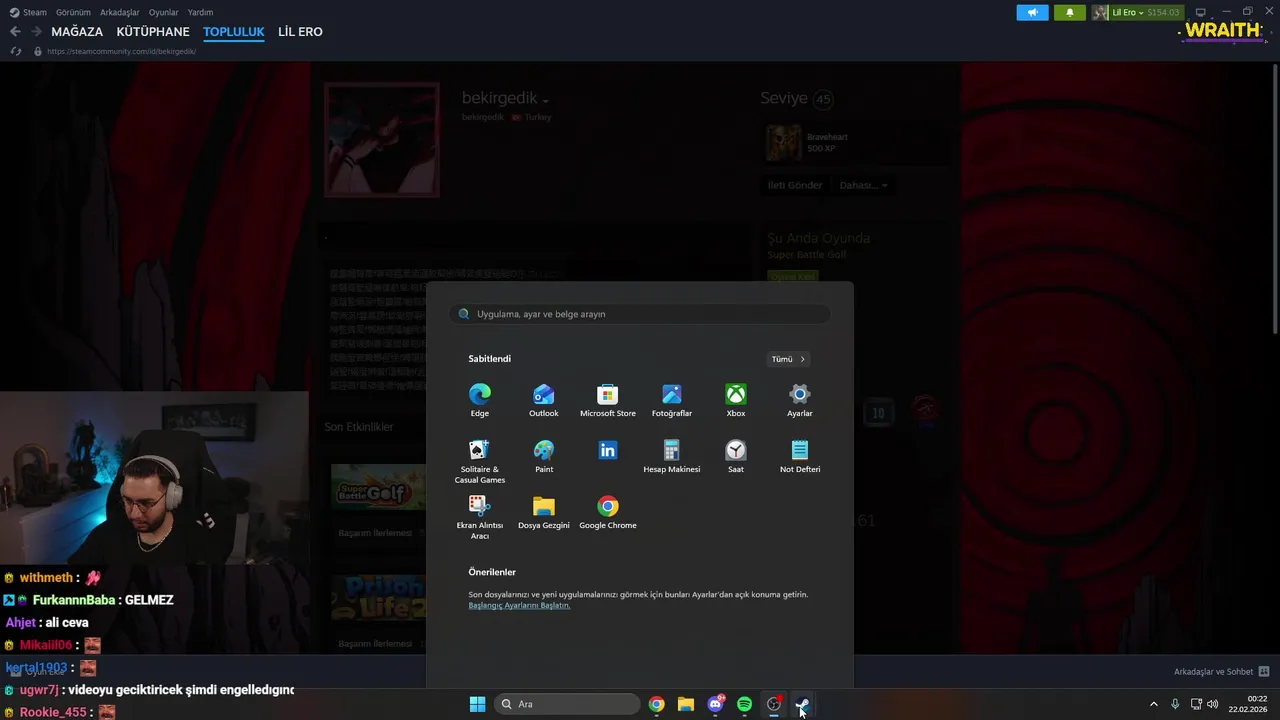Open Arkadaşlar ve Sohbet panel
Viewport: 1280px width, 720px height.
(1221, 672)
